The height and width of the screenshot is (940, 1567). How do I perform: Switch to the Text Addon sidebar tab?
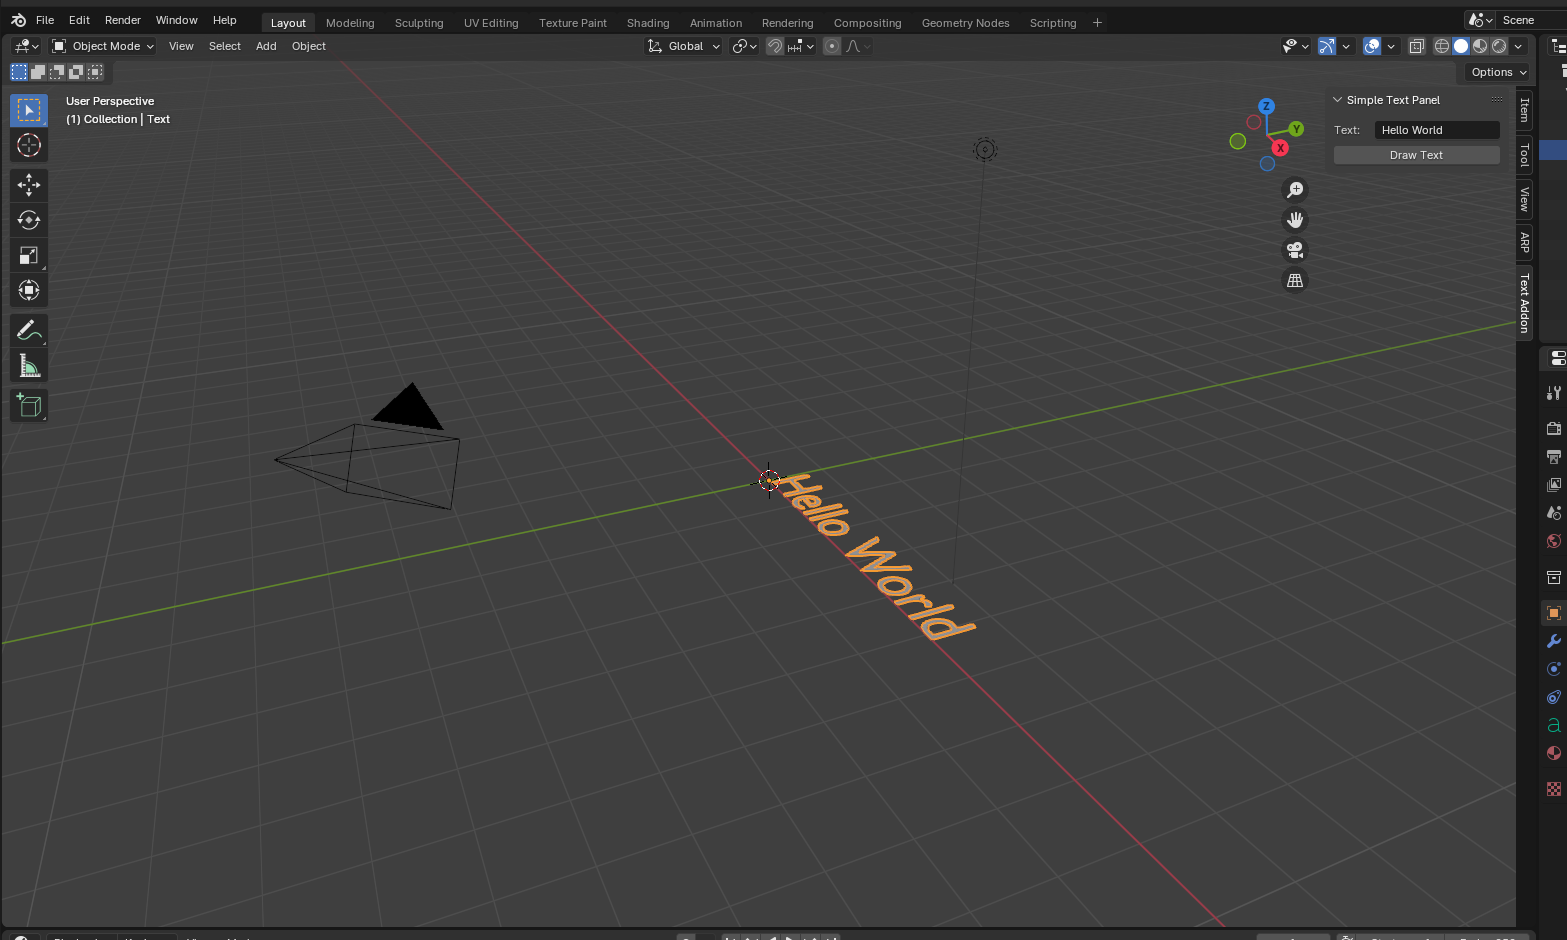(1523, 303)
